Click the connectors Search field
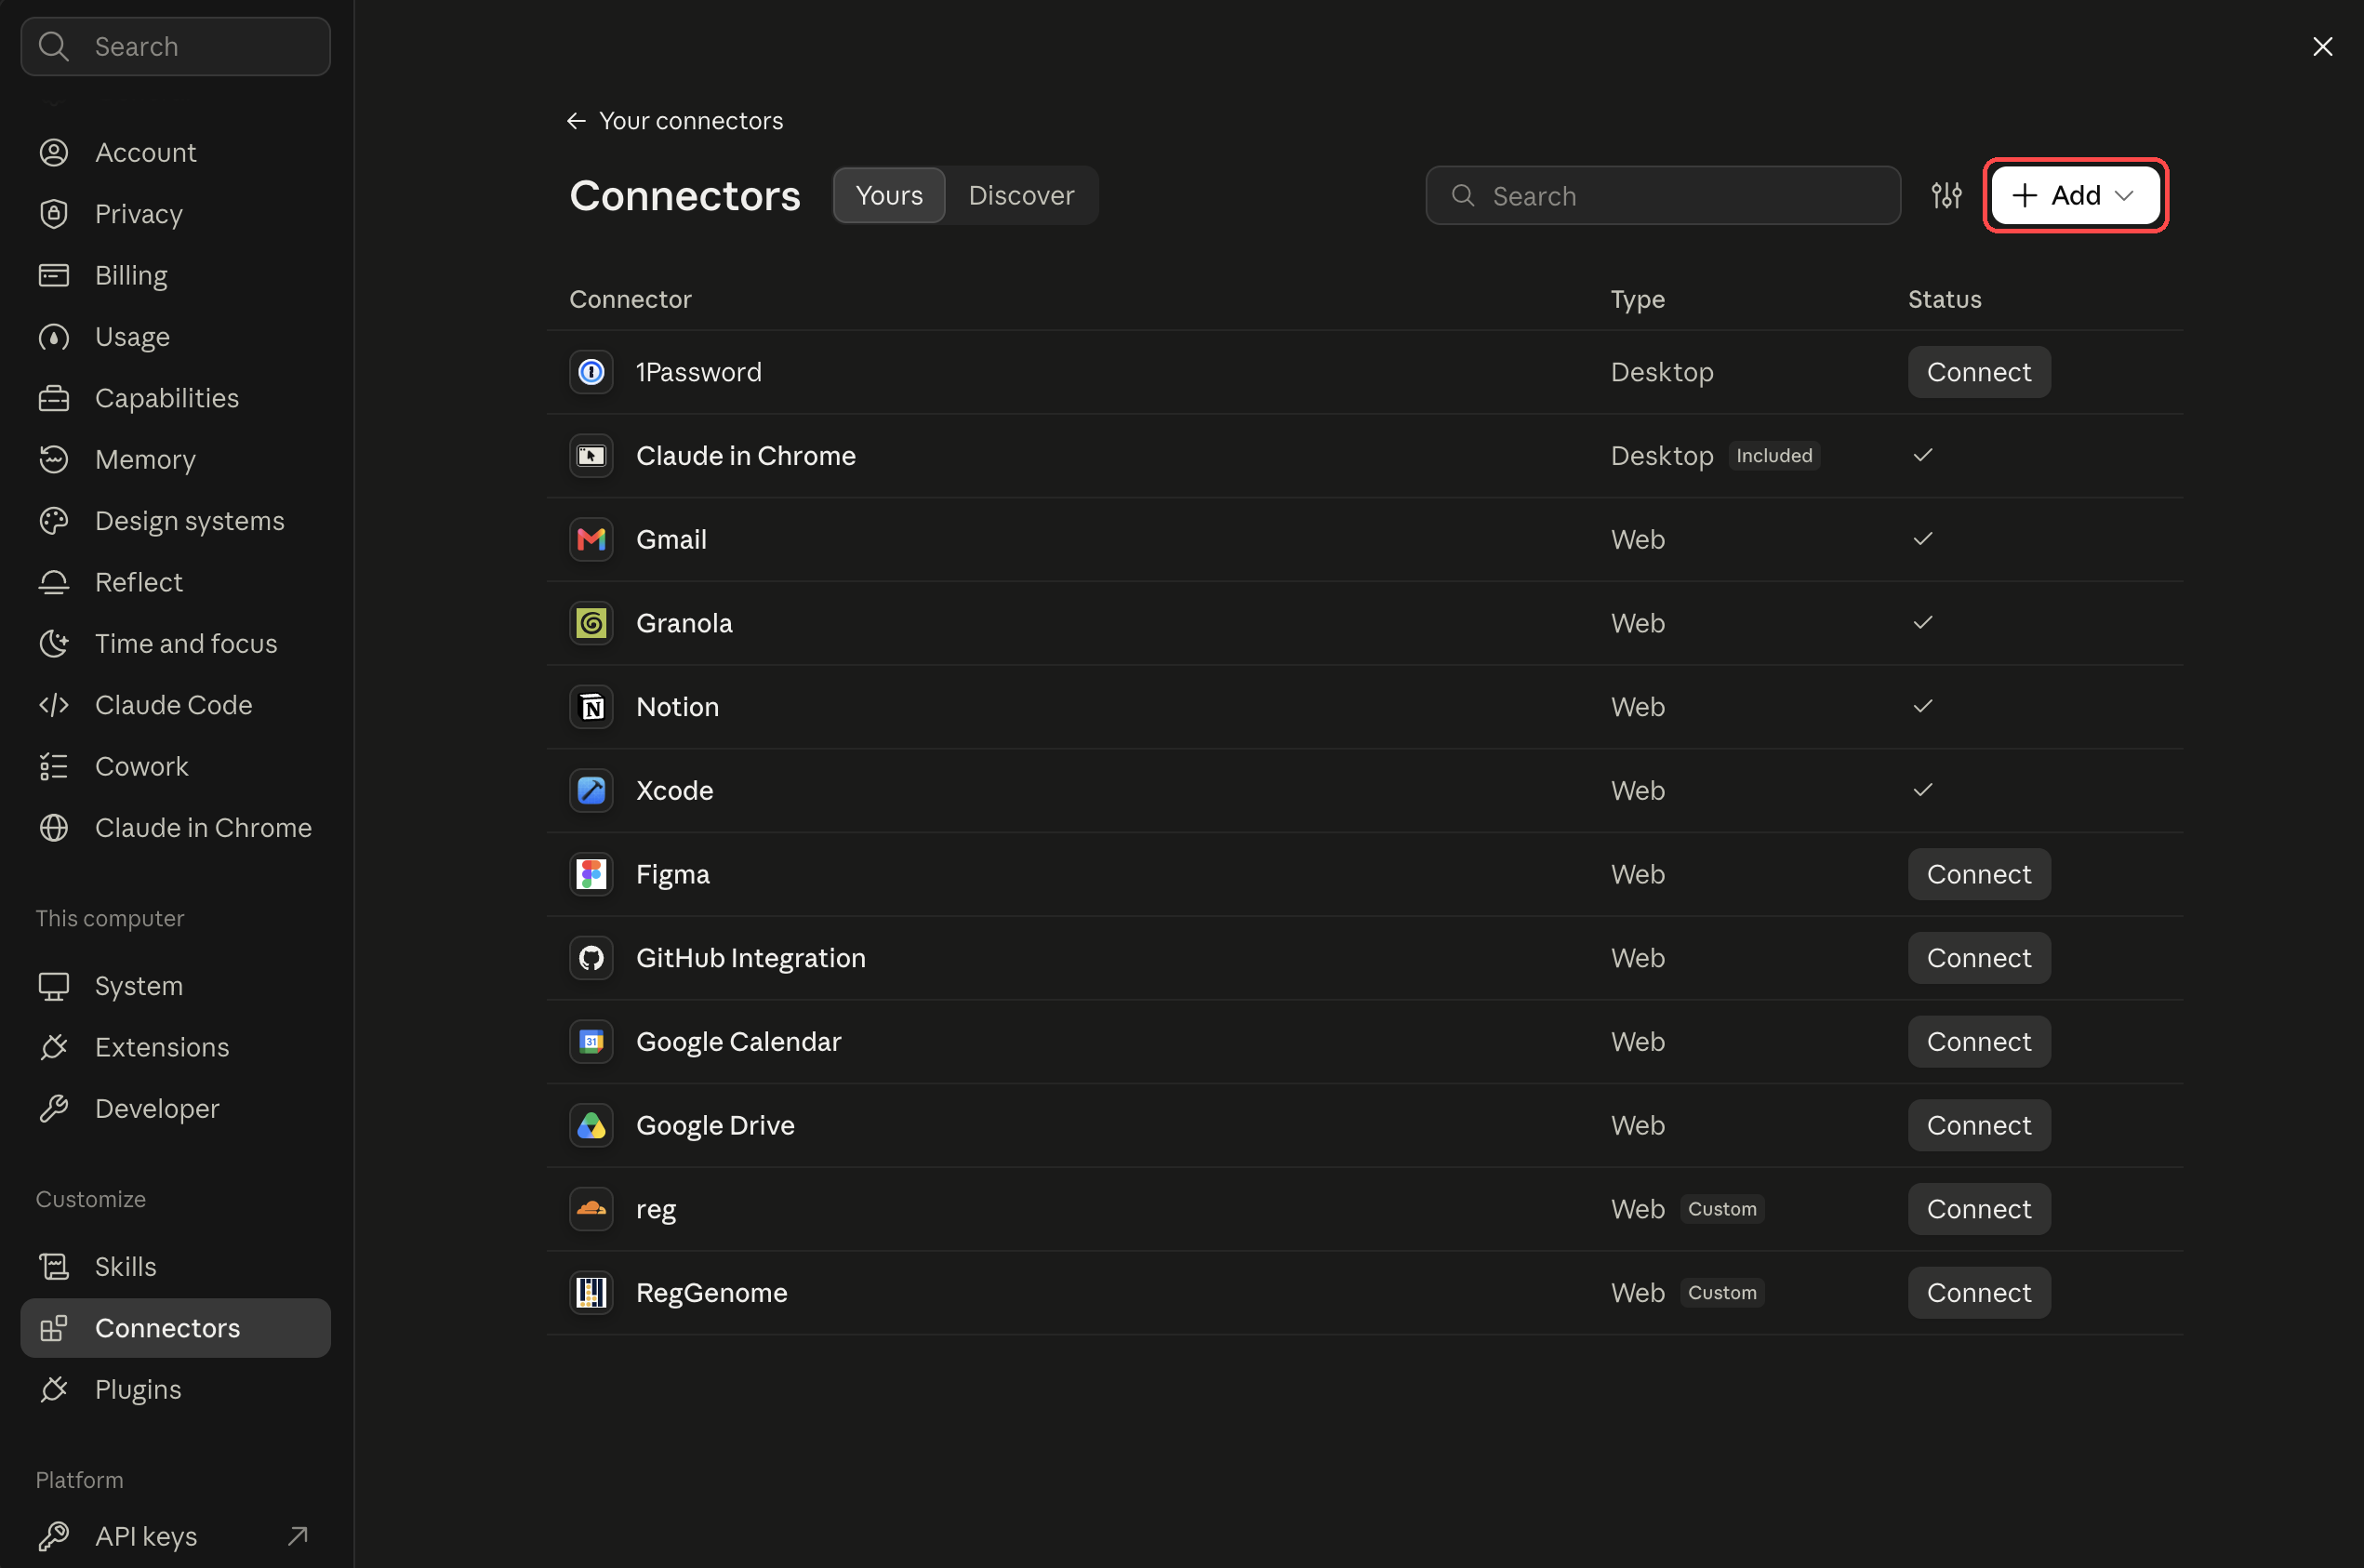 (1662, 195)
